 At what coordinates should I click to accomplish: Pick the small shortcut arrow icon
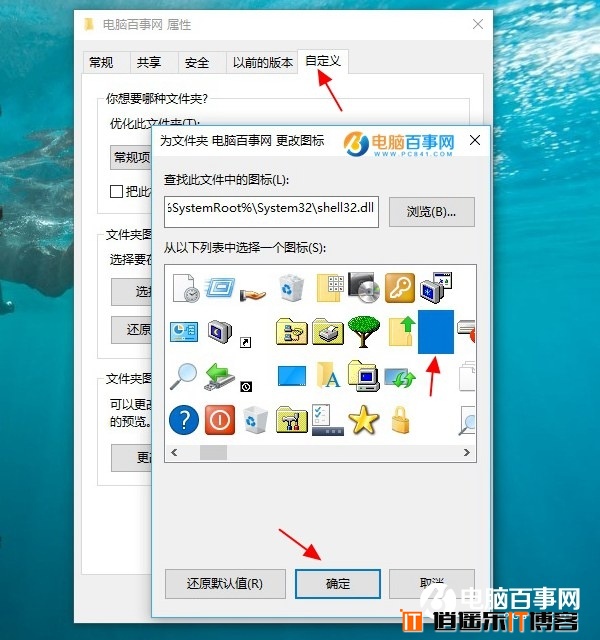tap(245, 342)
